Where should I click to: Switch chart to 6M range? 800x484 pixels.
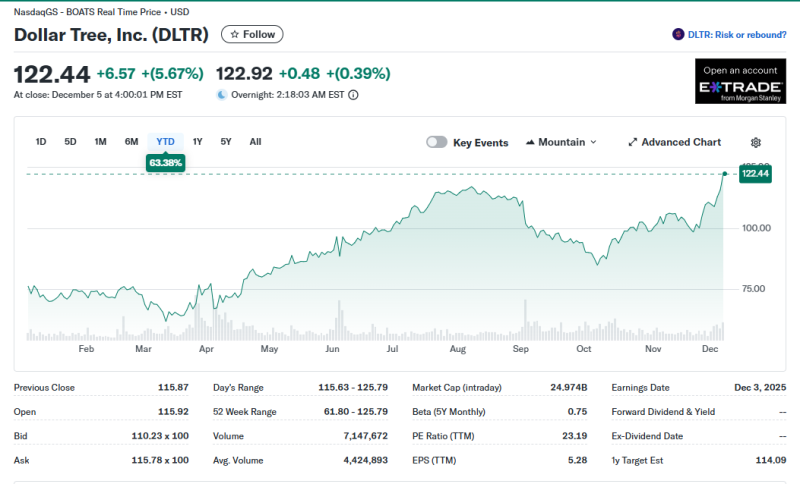click(131, 141)
